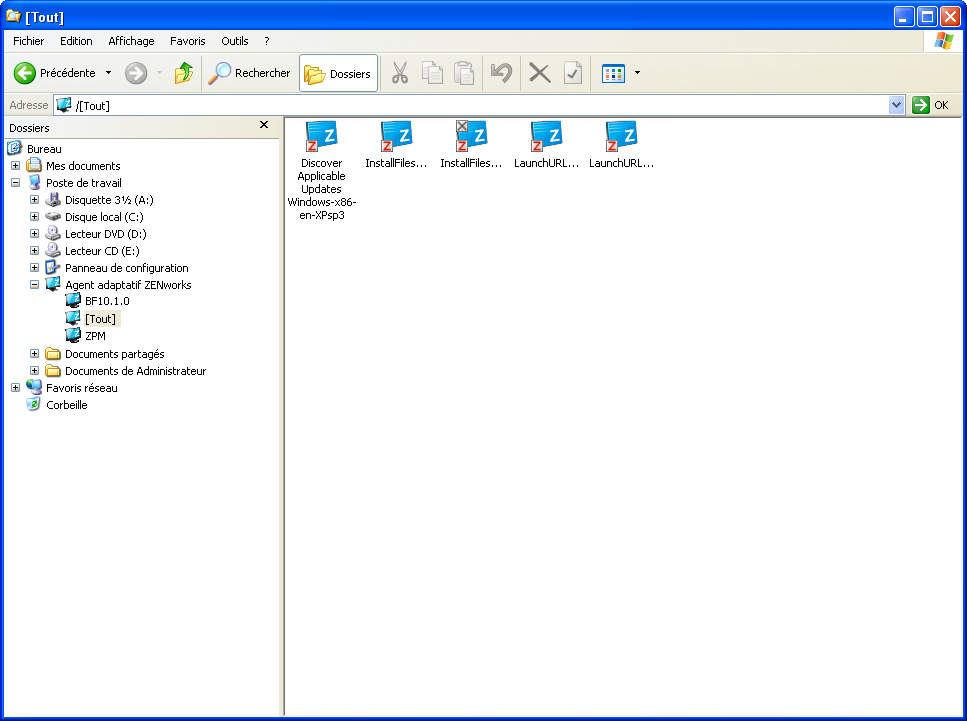Viewport: 967px width, 721px height.
Task: Open the Affichage menu
Action: point(130,41)
